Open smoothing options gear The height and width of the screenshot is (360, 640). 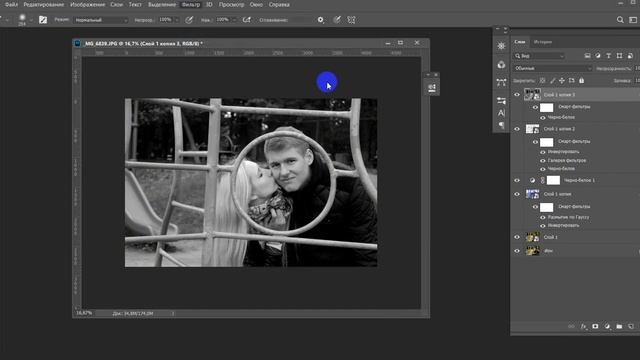pyautogui.click(x=320, y=20)
